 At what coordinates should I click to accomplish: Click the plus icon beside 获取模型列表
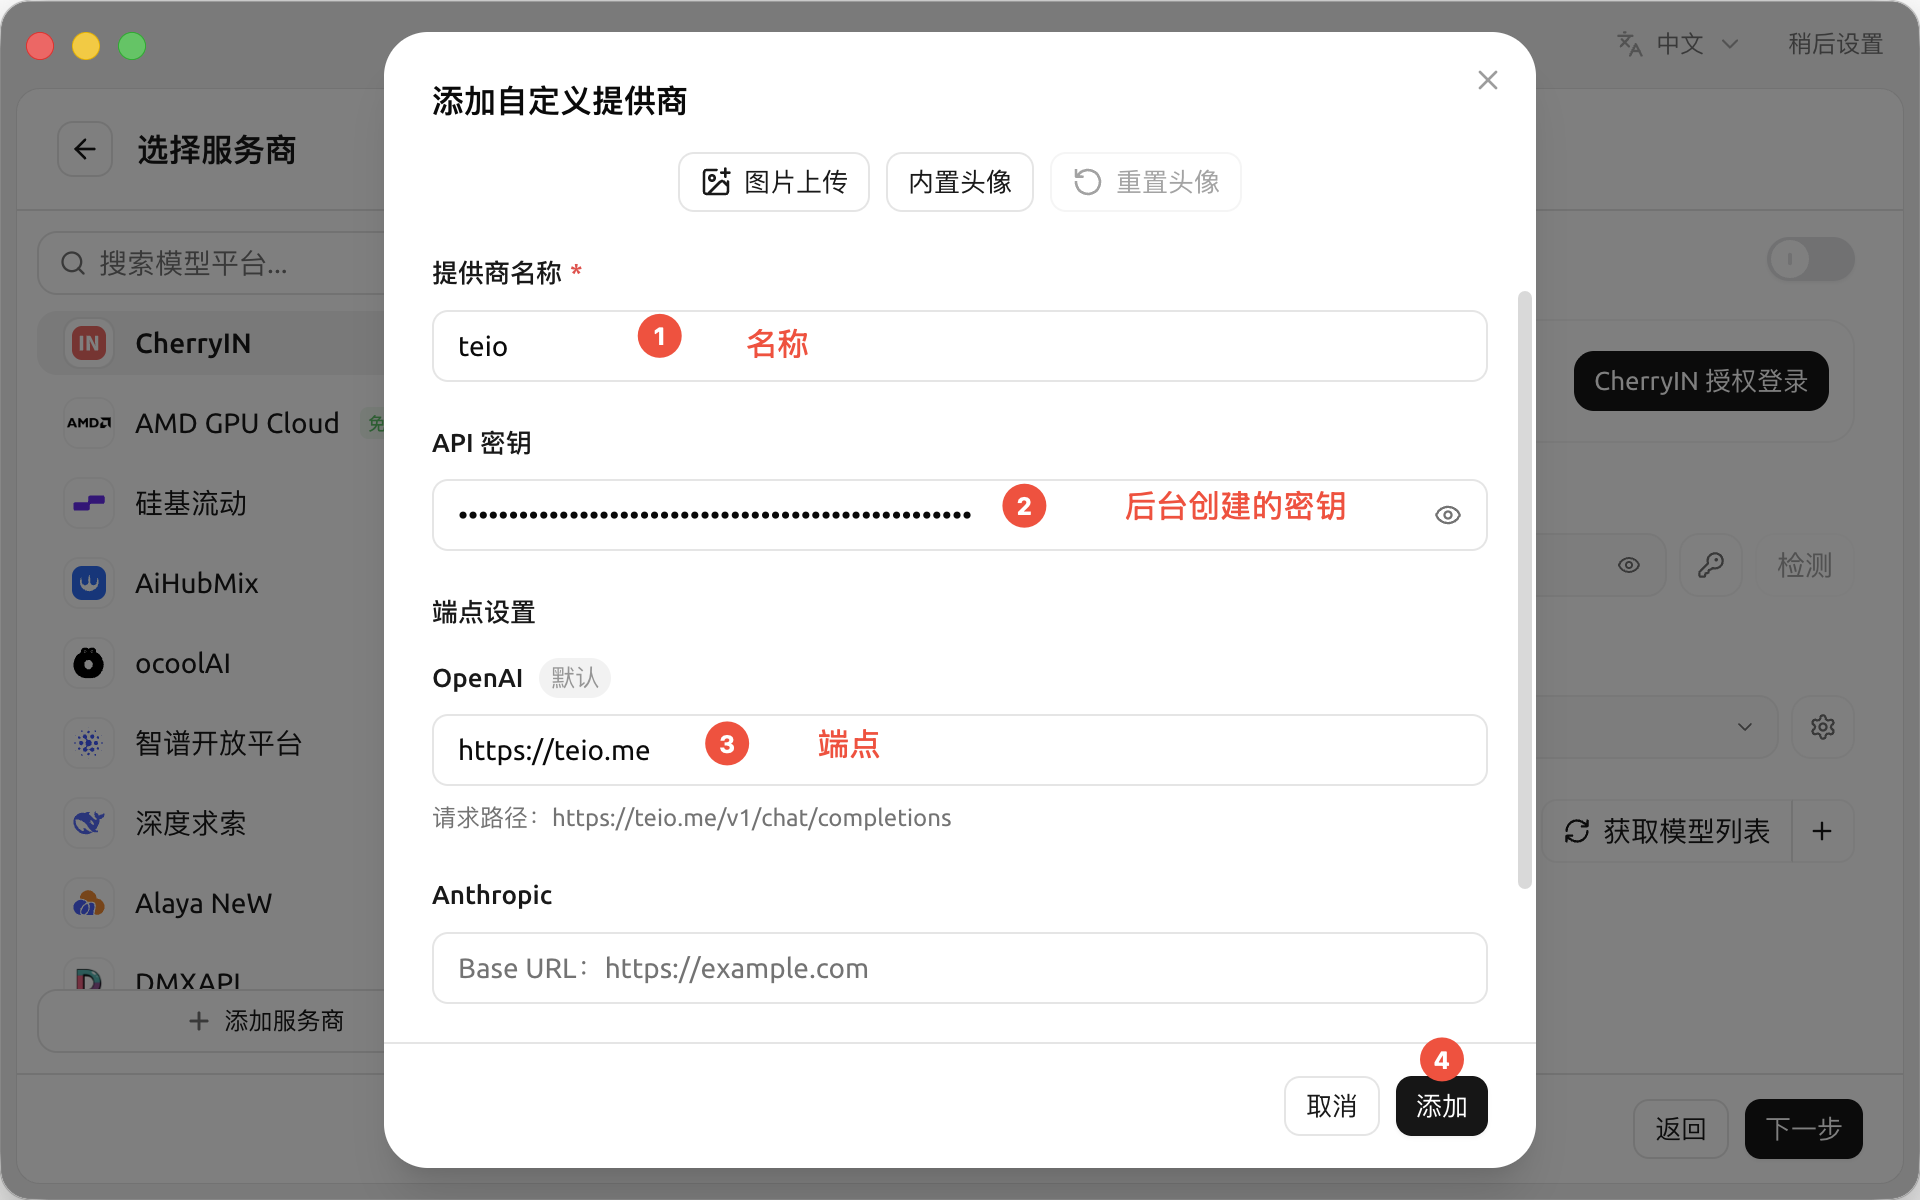(1822, 831)
